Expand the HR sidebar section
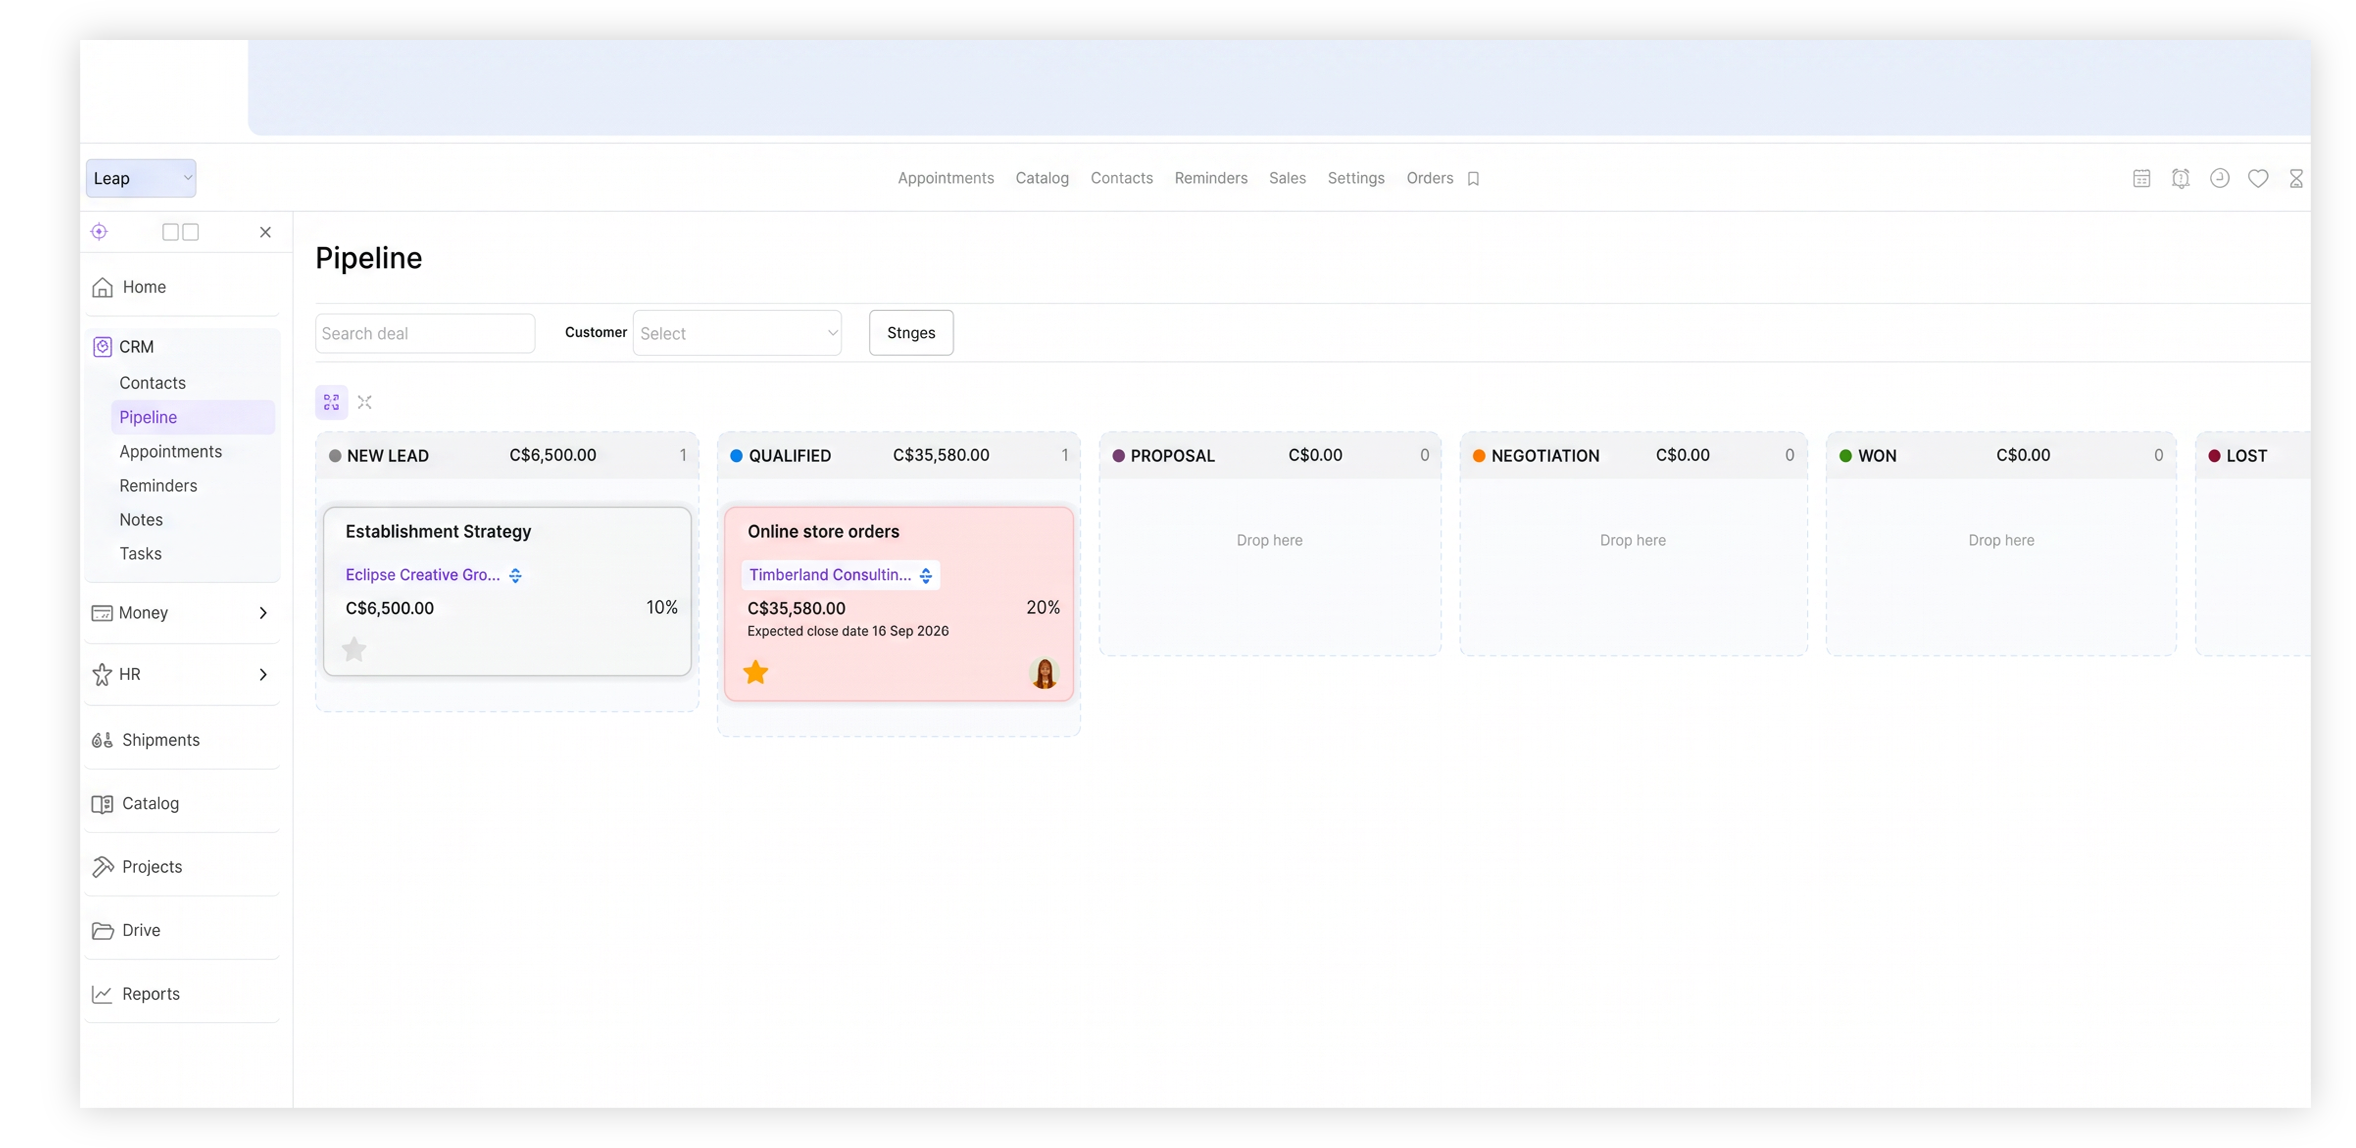The height and width of the screenshot is (1148, 2356). point(181,674)
